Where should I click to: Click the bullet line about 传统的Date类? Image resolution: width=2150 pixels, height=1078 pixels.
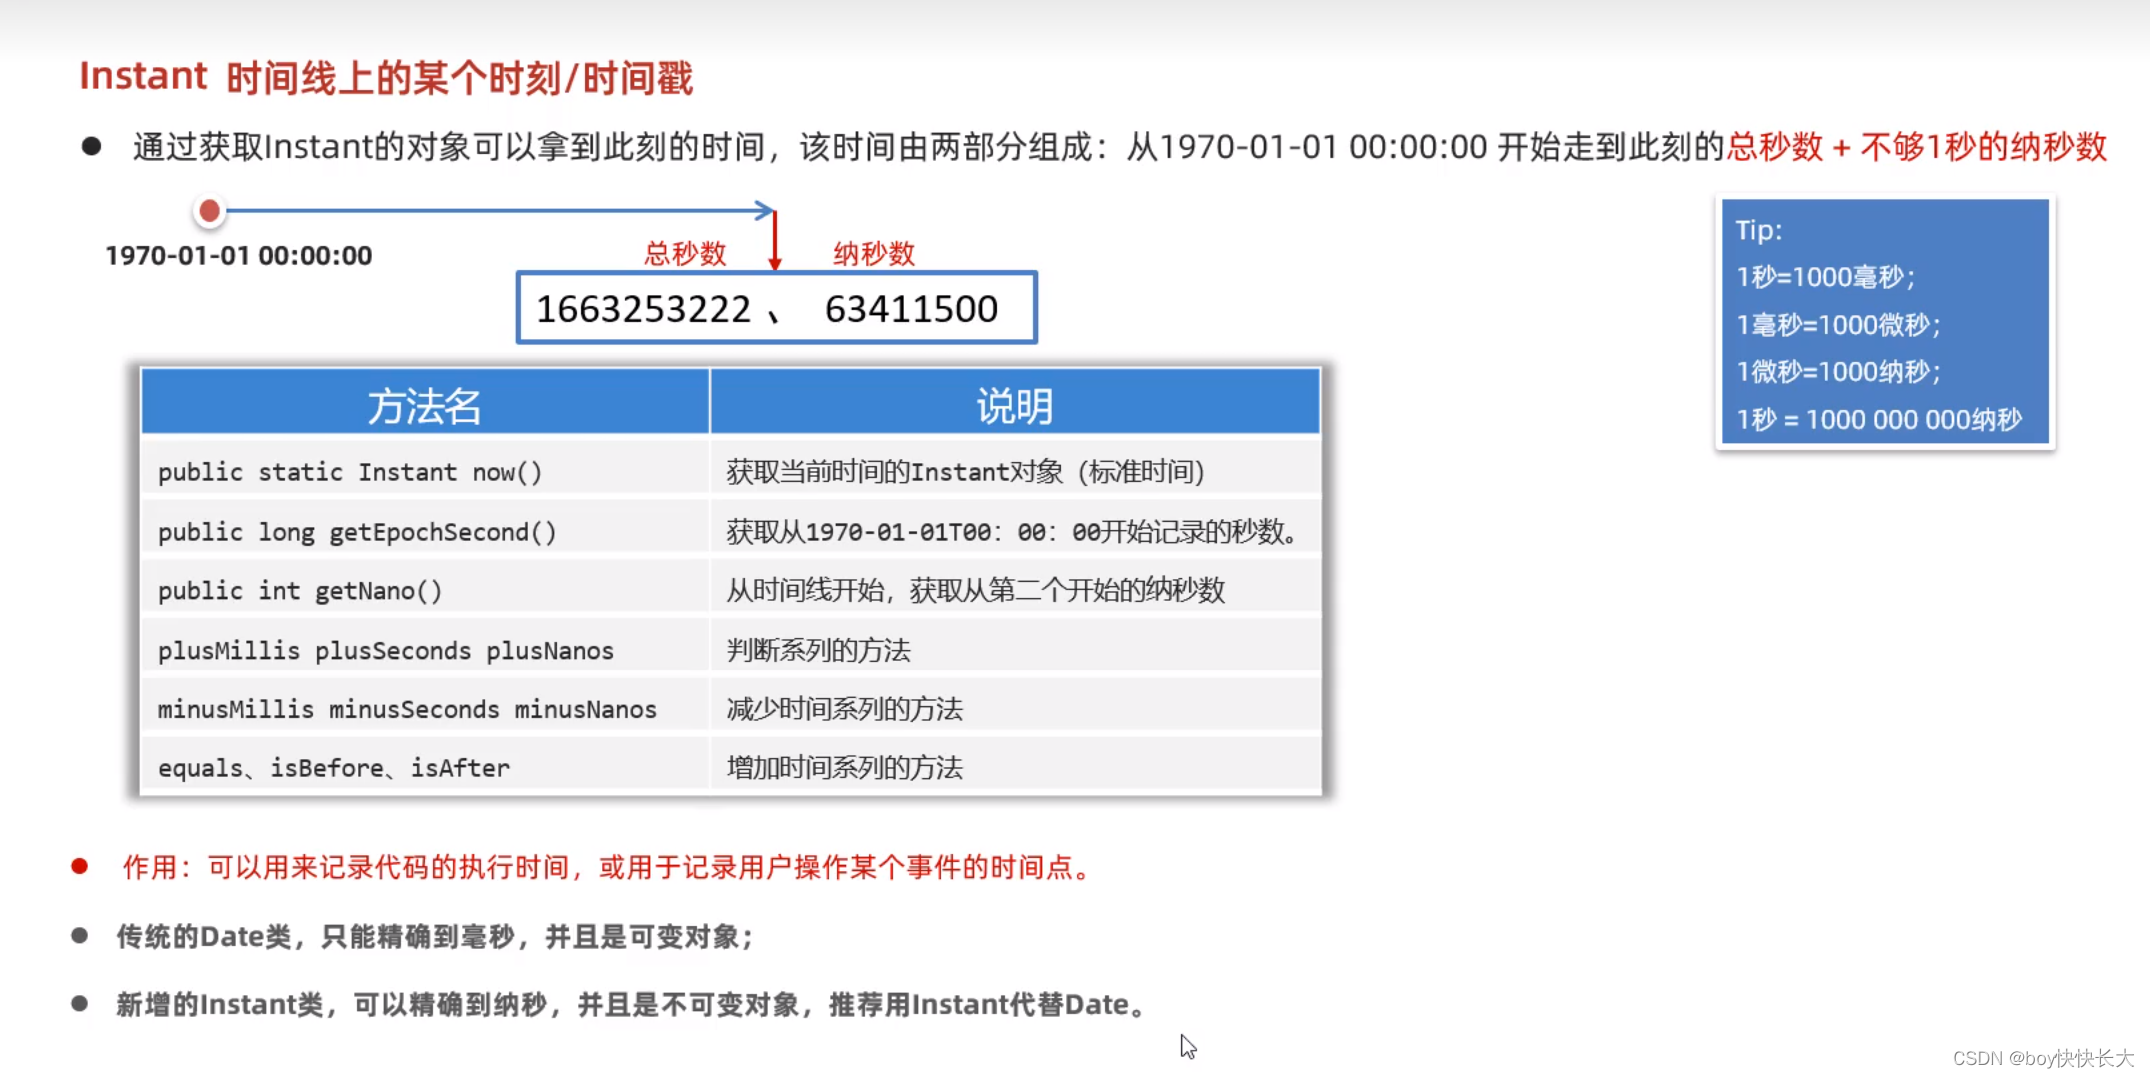(x=435, y=937)
